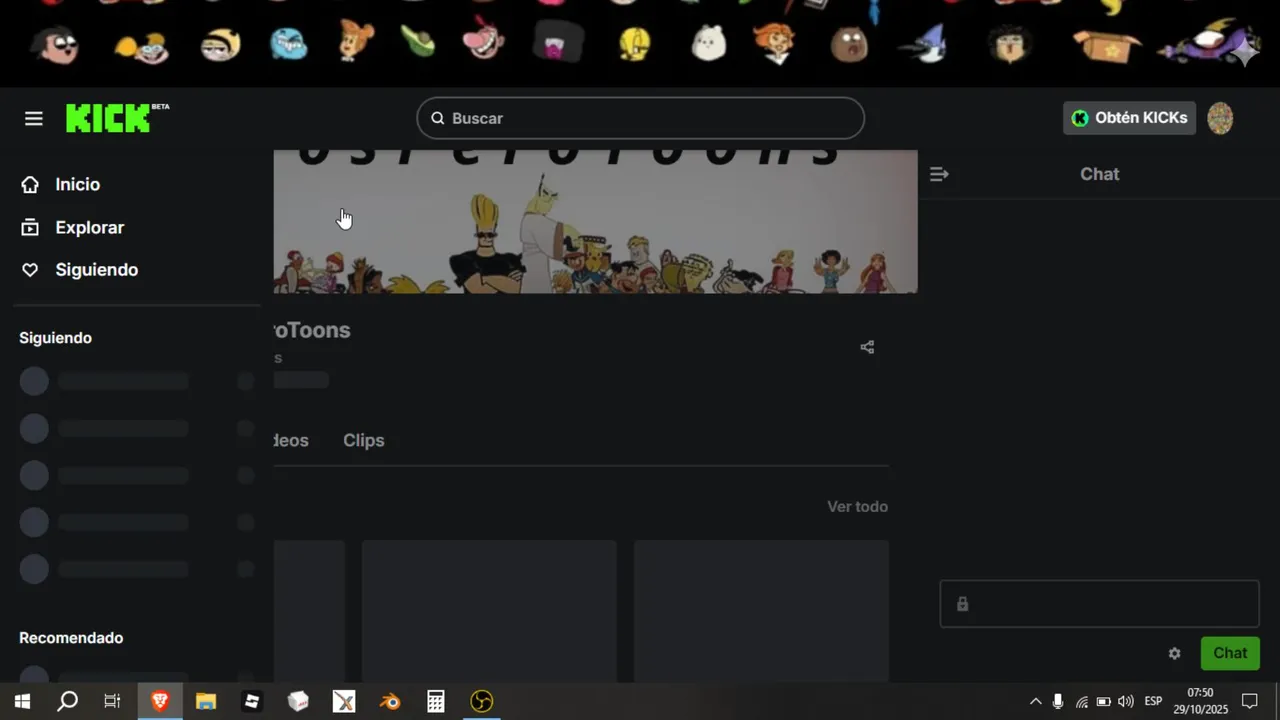
Task: Open volume speaker tray icon
Action: pos(1126,701)
